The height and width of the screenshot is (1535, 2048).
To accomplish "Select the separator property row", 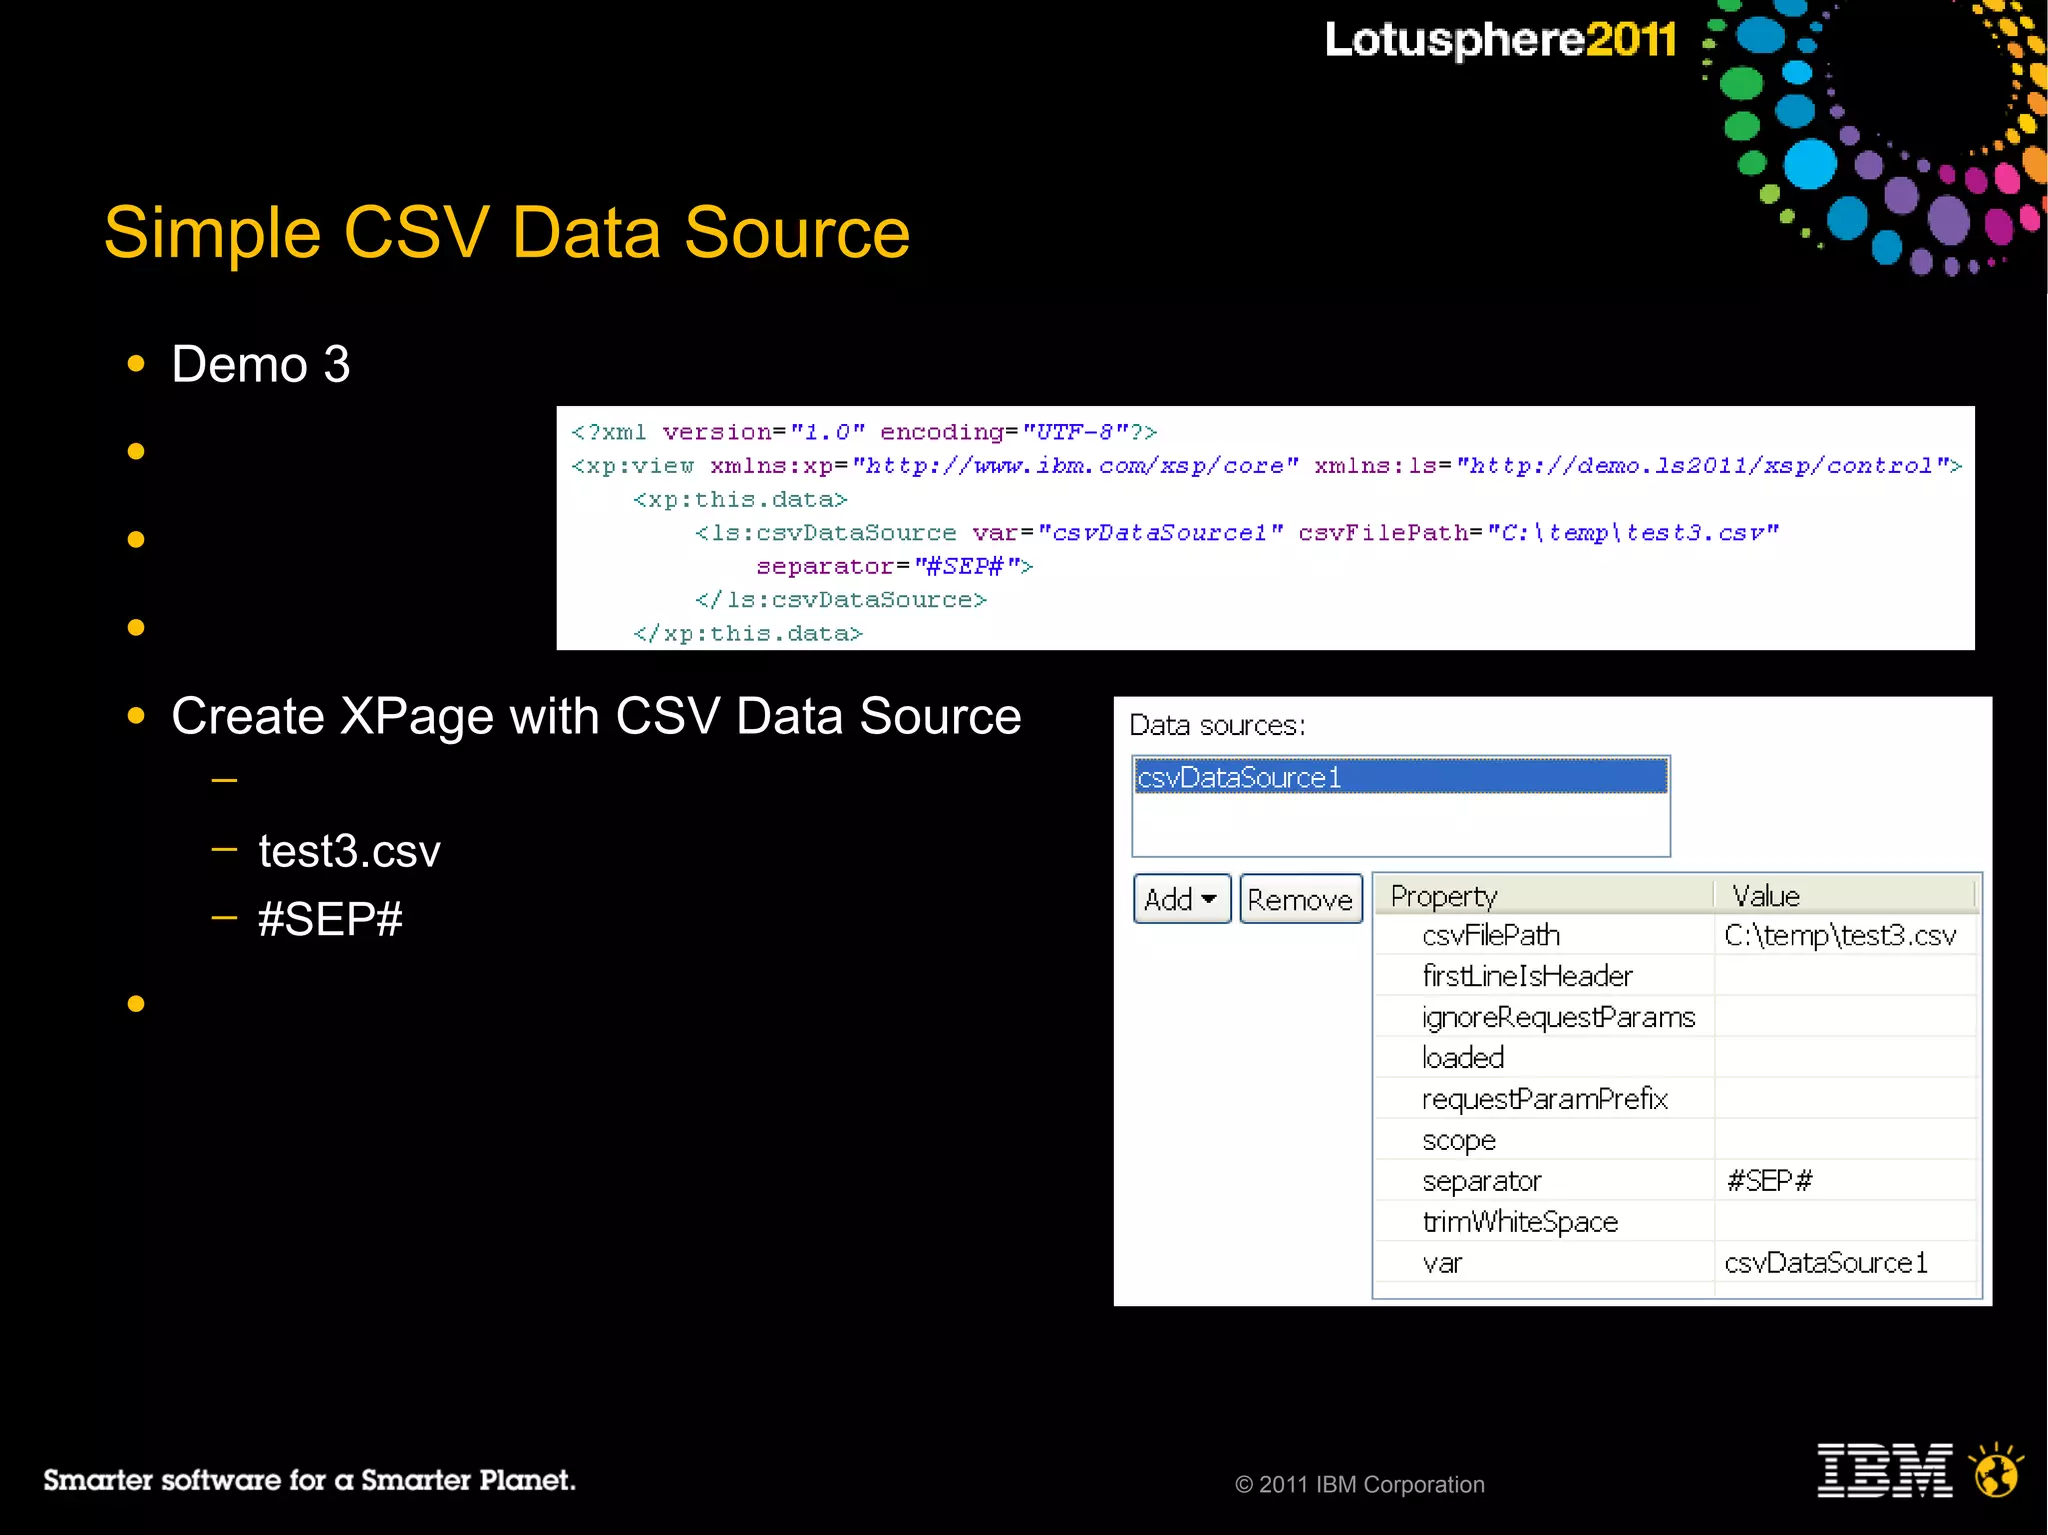I will [x=1676, y=1181].
